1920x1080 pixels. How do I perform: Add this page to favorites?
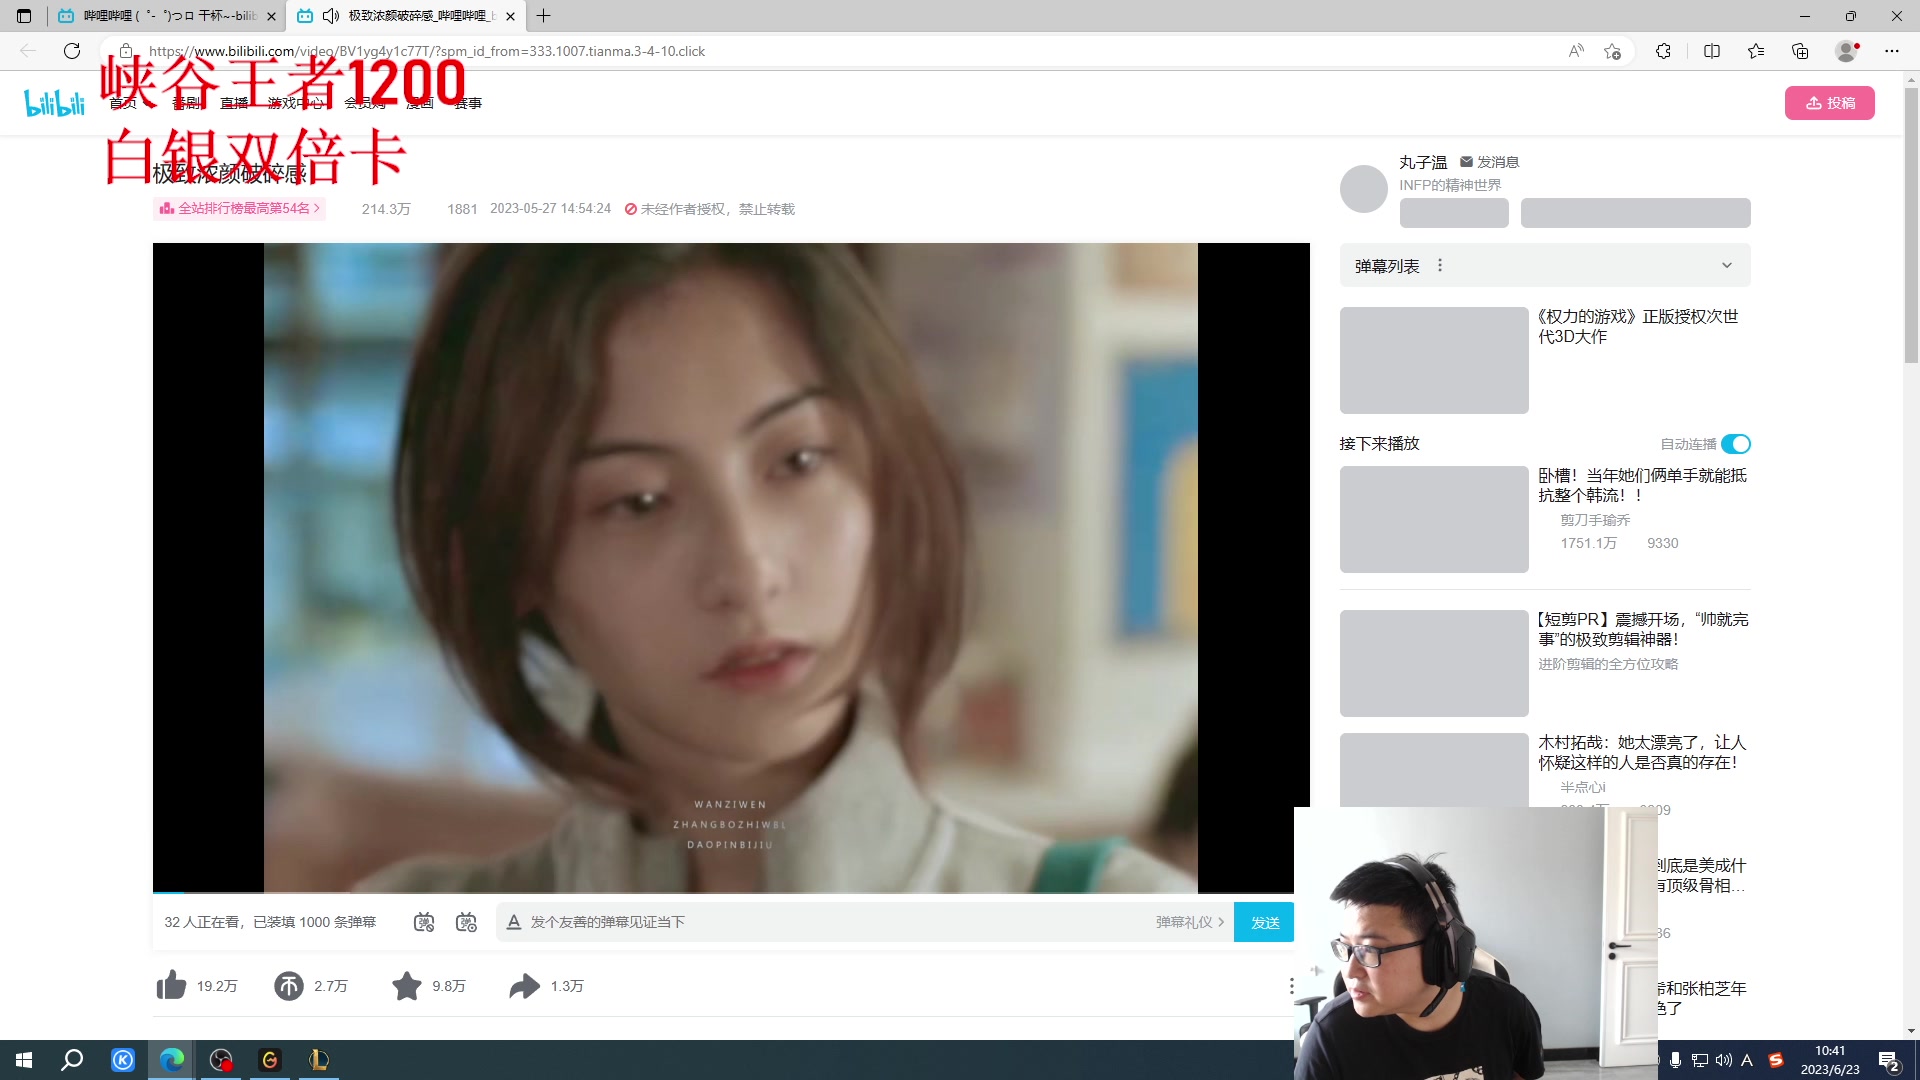[1612, 51]
